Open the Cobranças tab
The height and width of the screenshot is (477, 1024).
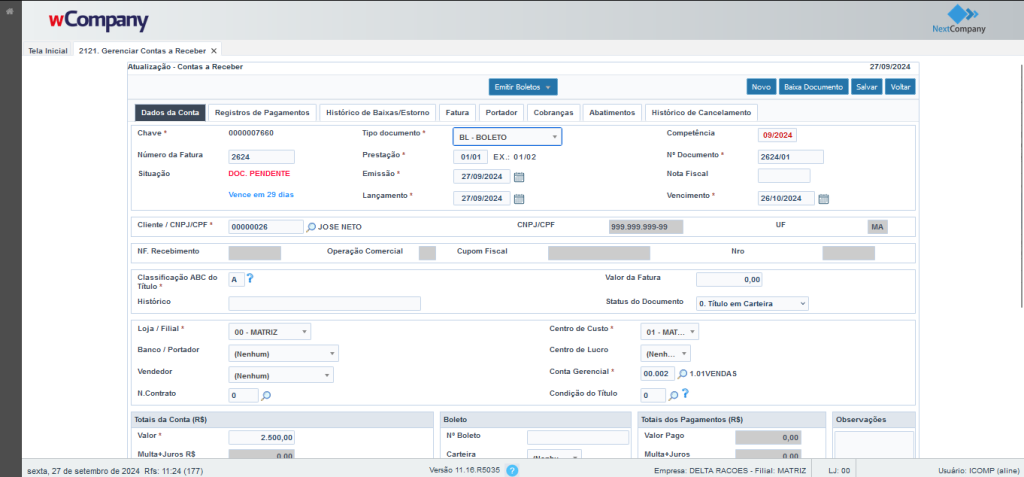coord(553,112)
